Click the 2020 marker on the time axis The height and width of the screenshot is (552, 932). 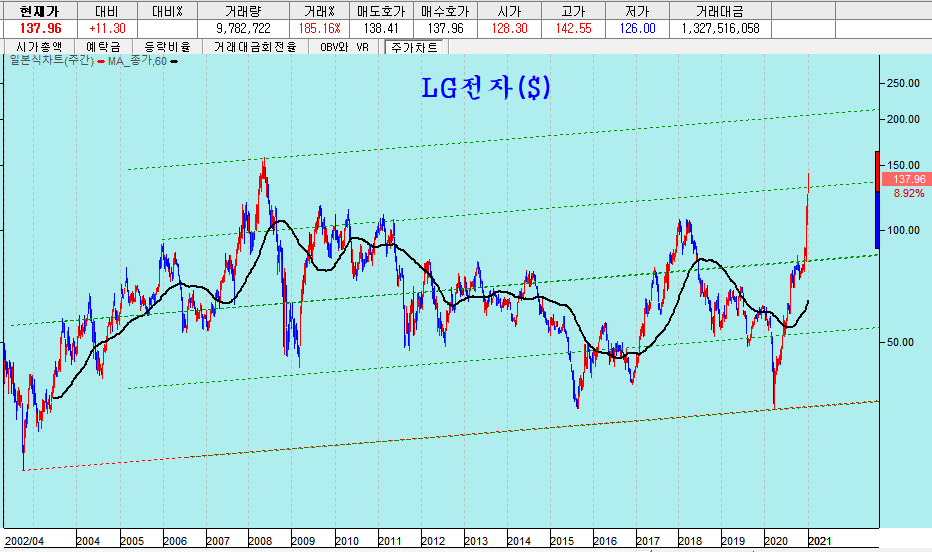coord(776,541)
